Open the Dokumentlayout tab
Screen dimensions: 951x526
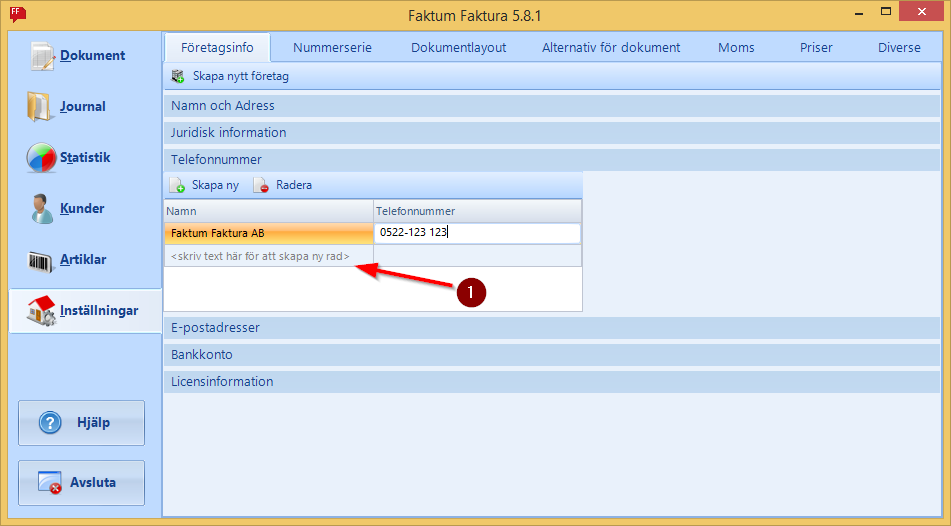pos(459,47)
